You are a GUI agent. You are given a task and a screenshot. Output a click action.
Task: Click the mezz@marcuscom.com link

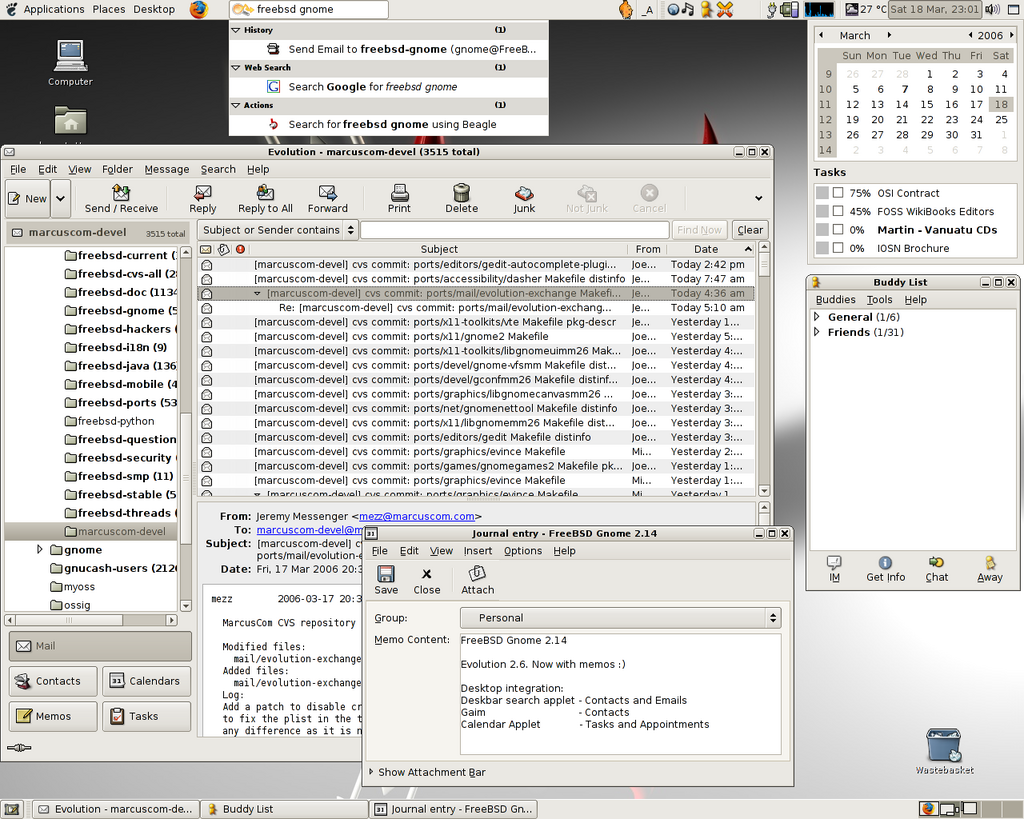[x=417, y=516]
